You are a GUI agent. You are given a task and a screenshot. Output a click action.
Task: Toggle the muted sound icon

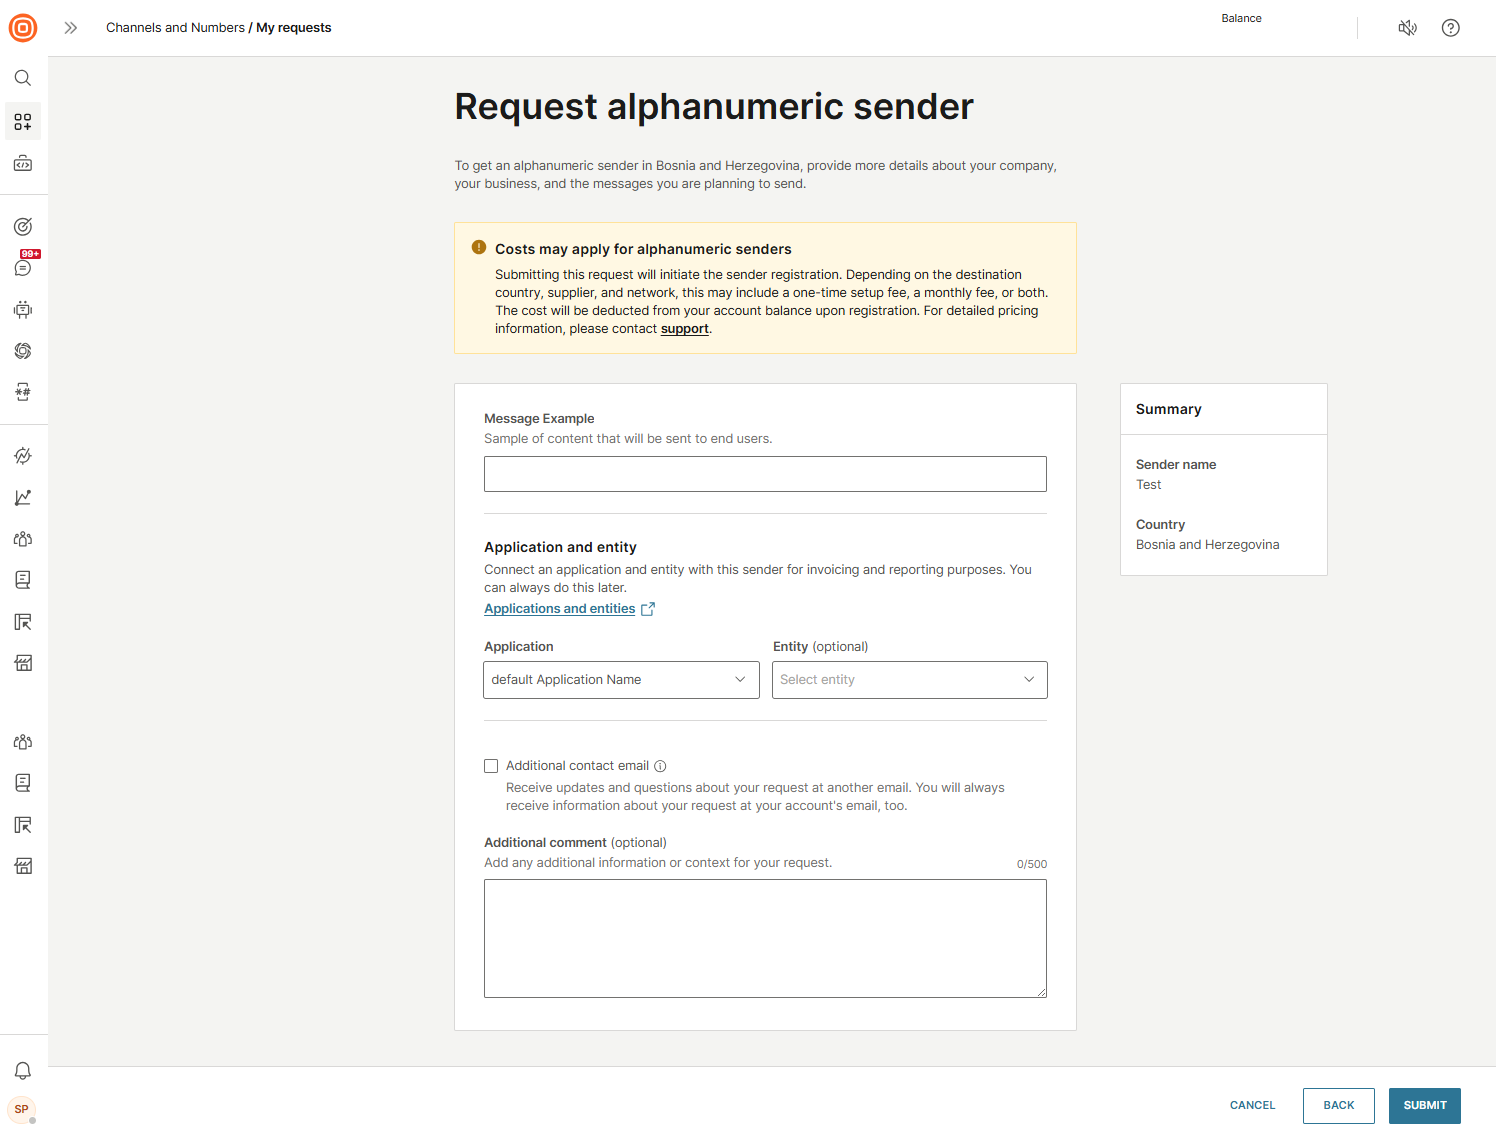pos(1407,28)
